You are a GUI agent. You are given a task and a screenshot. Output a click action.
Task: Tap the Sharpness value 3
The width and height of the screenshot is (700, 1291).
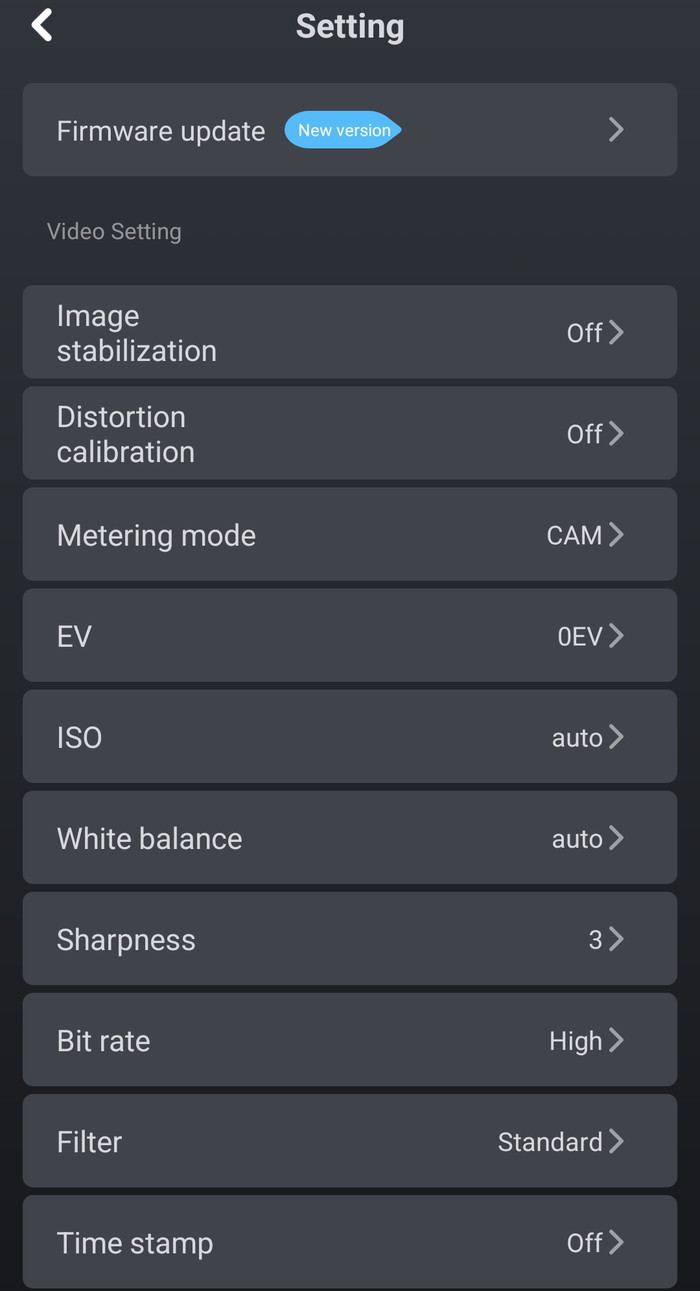click(595, 939)
